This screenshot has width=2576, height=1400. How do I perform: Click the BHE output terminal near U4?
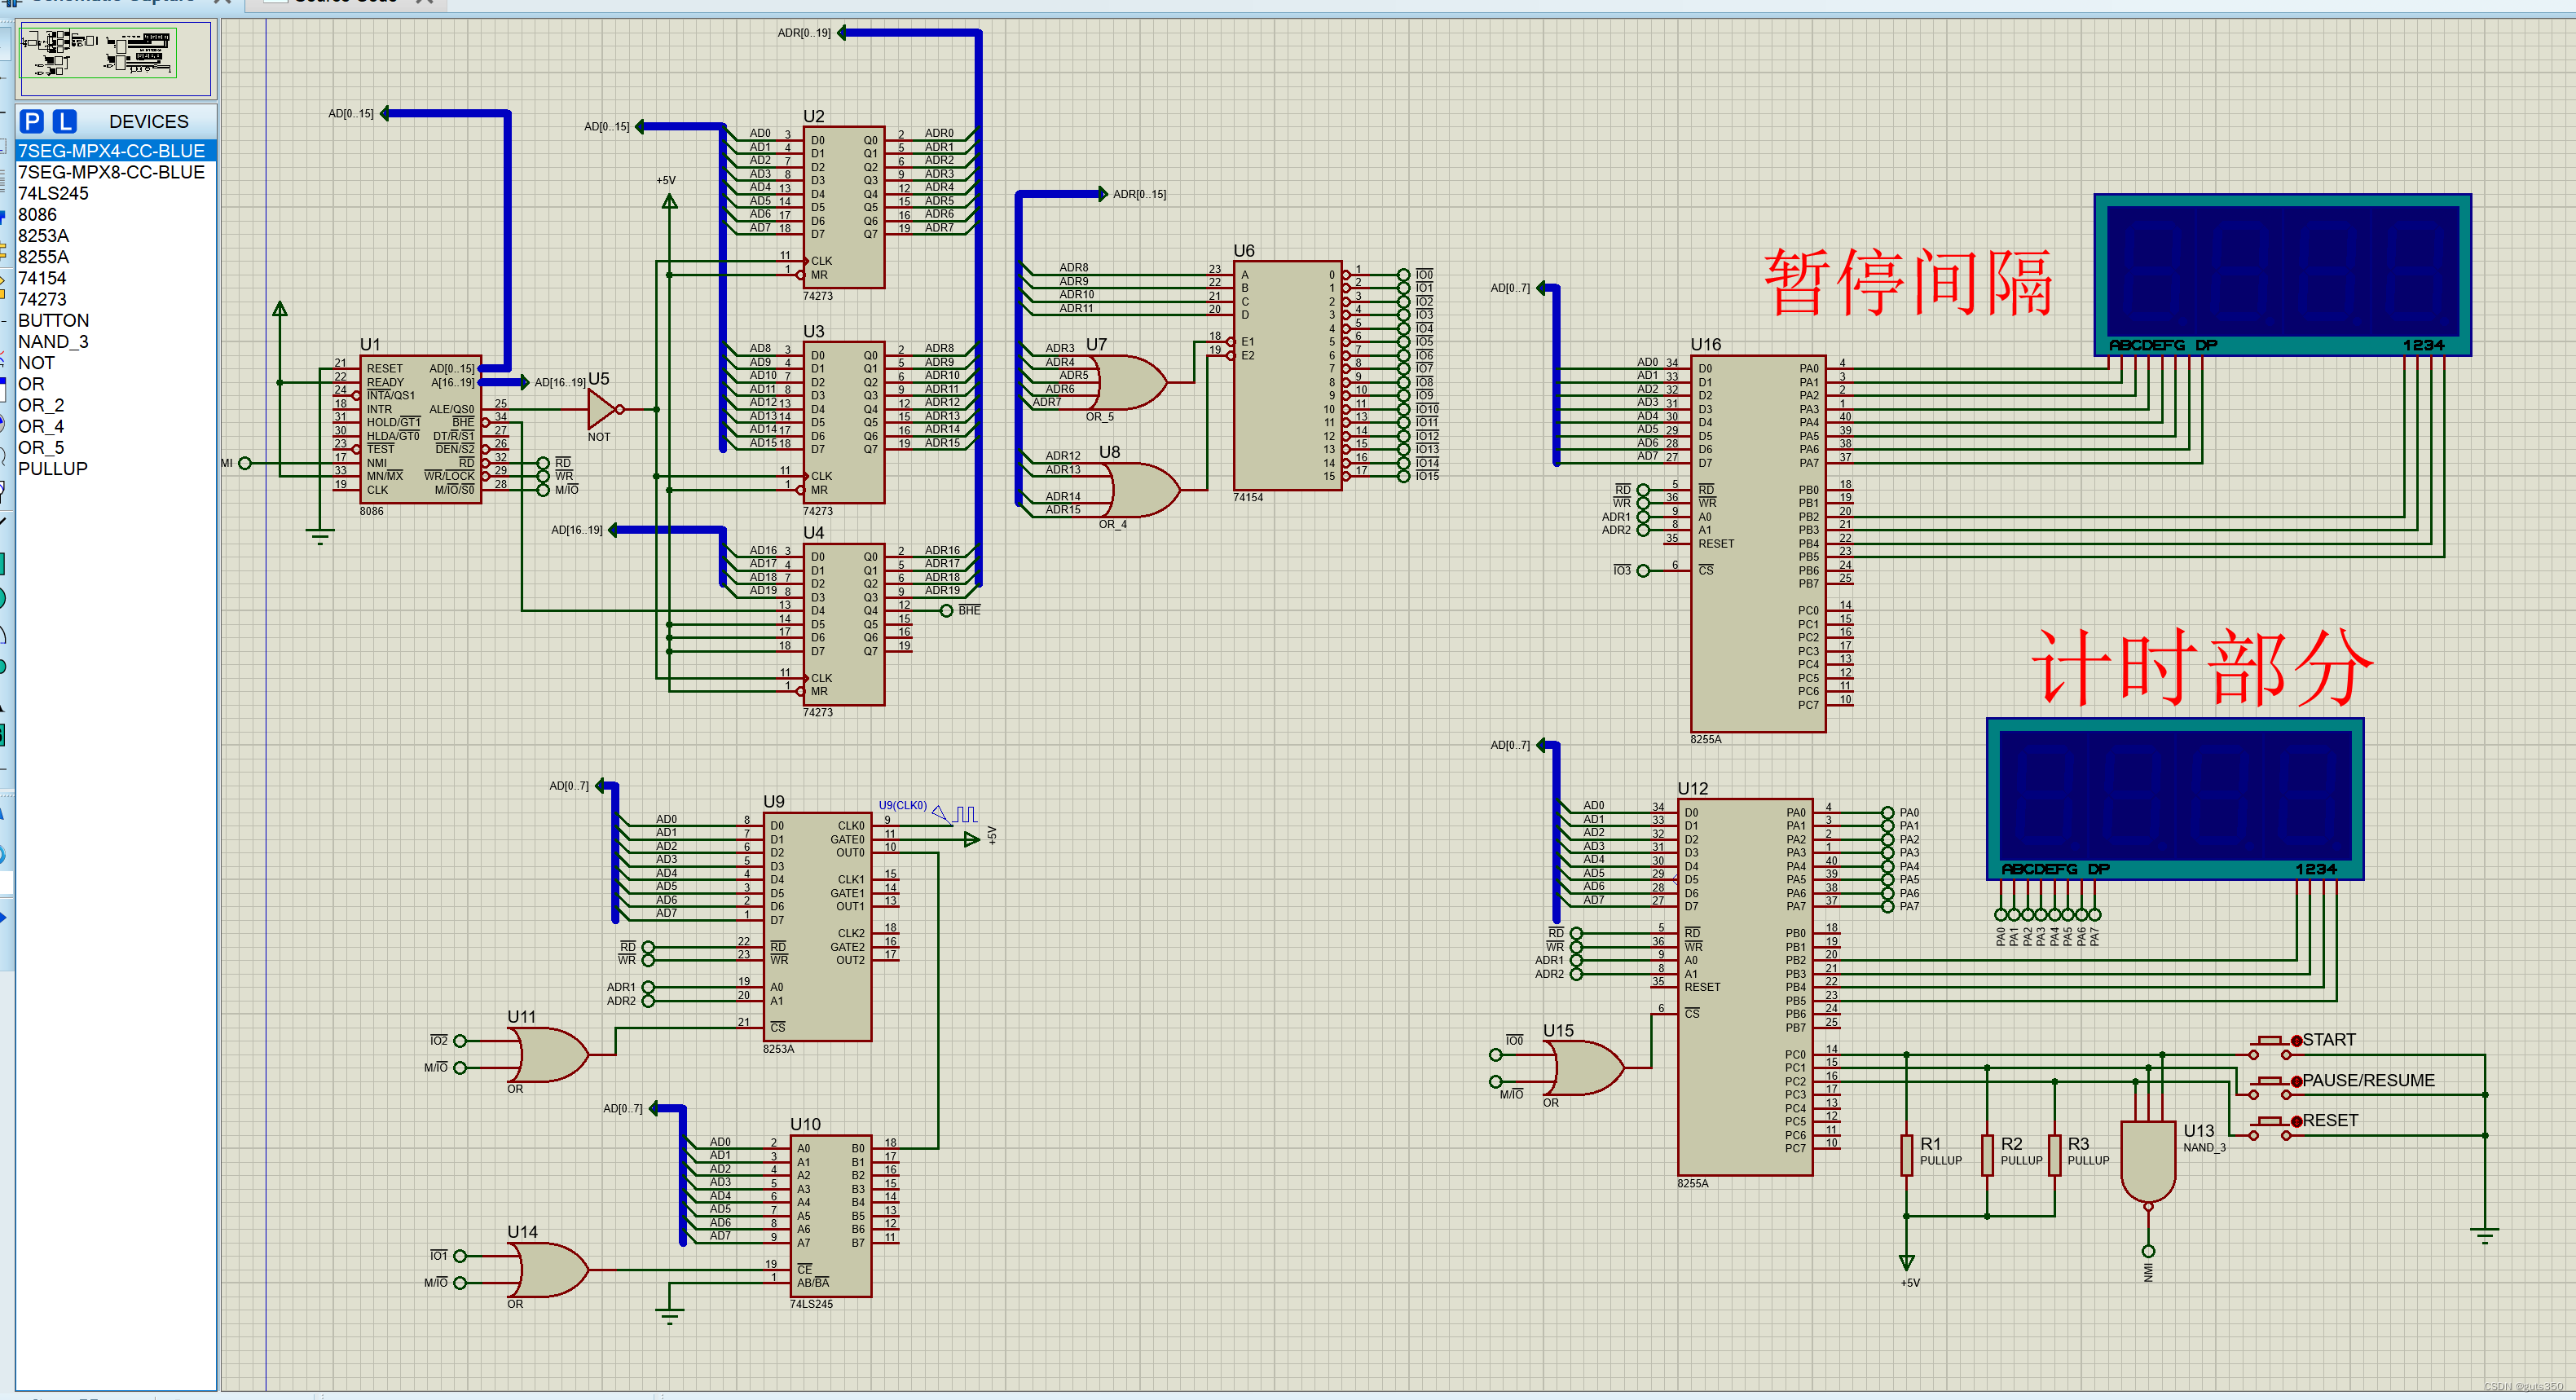click(946, 610)
